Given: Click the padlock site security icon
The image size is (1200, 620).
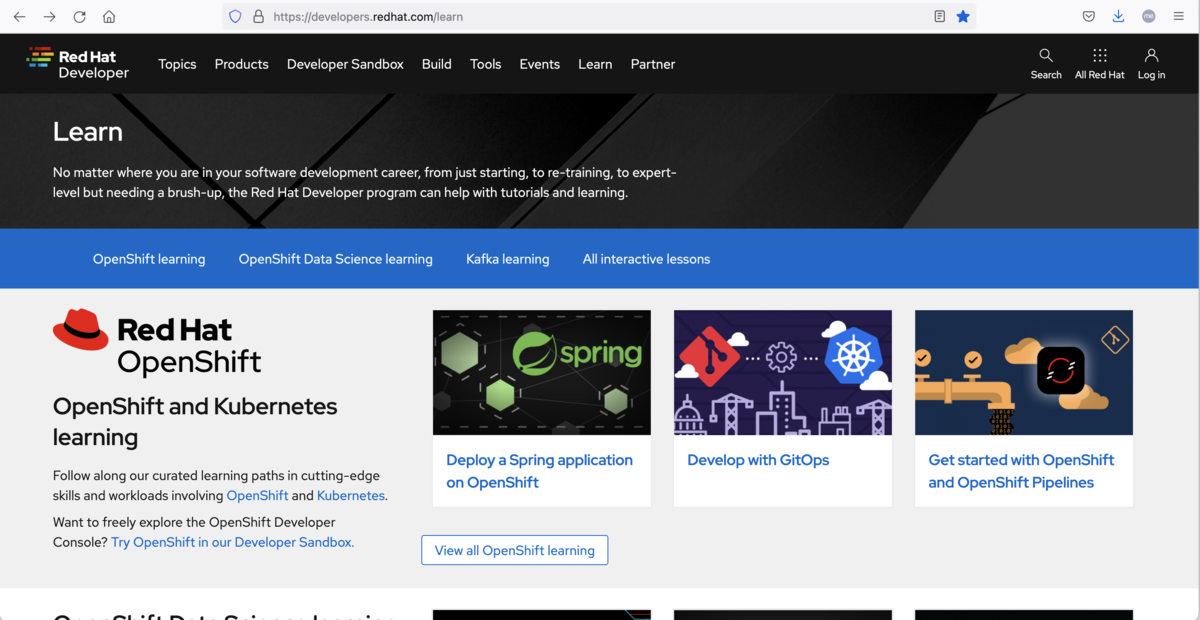Looking at the screenshot, I should pos(258,17).
